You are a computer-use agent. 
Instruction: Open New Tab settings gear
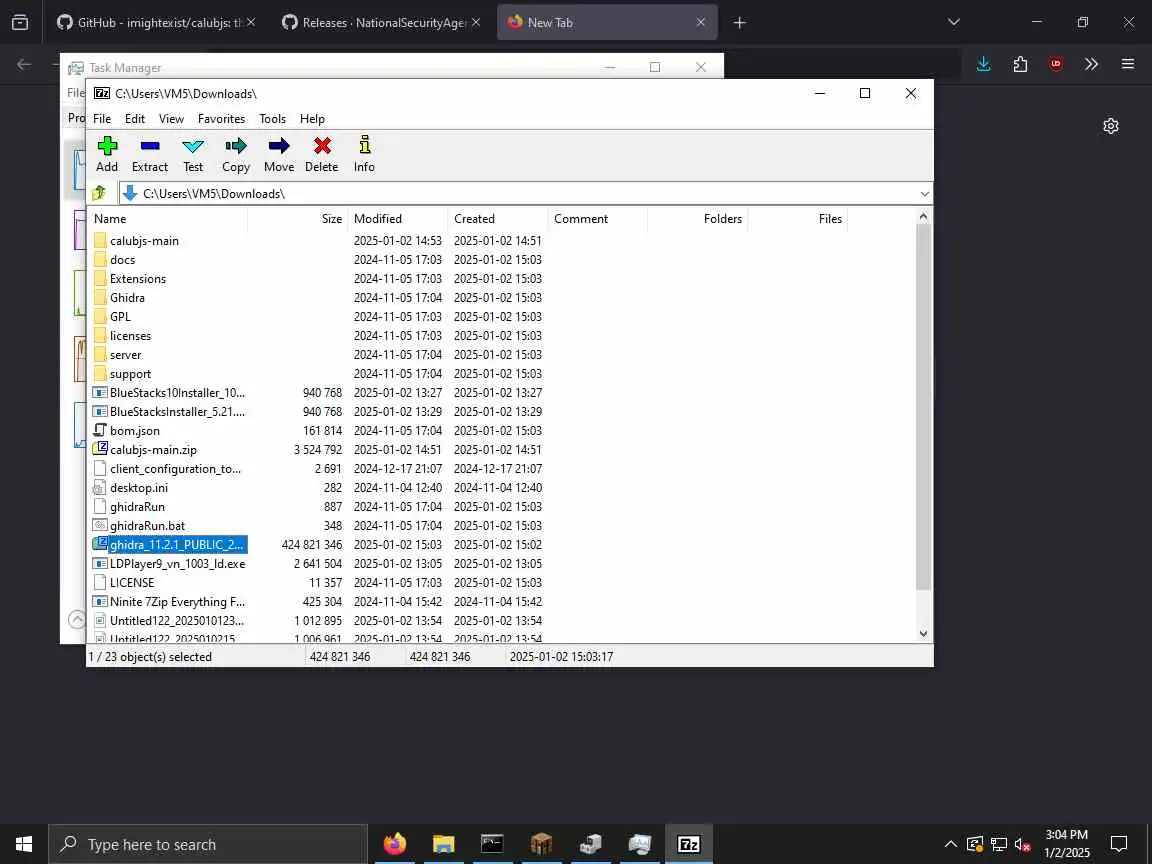click(x=1111, y=126)
